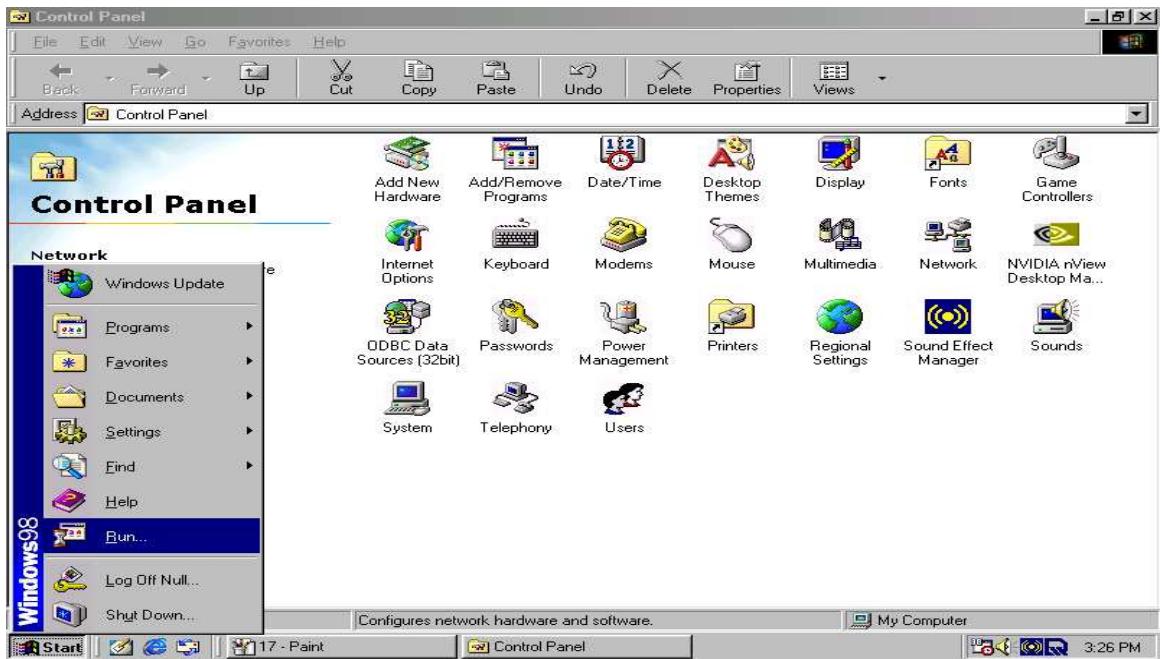Open the Modems applet
The image size is (1162, 659).
pos(623,245)
